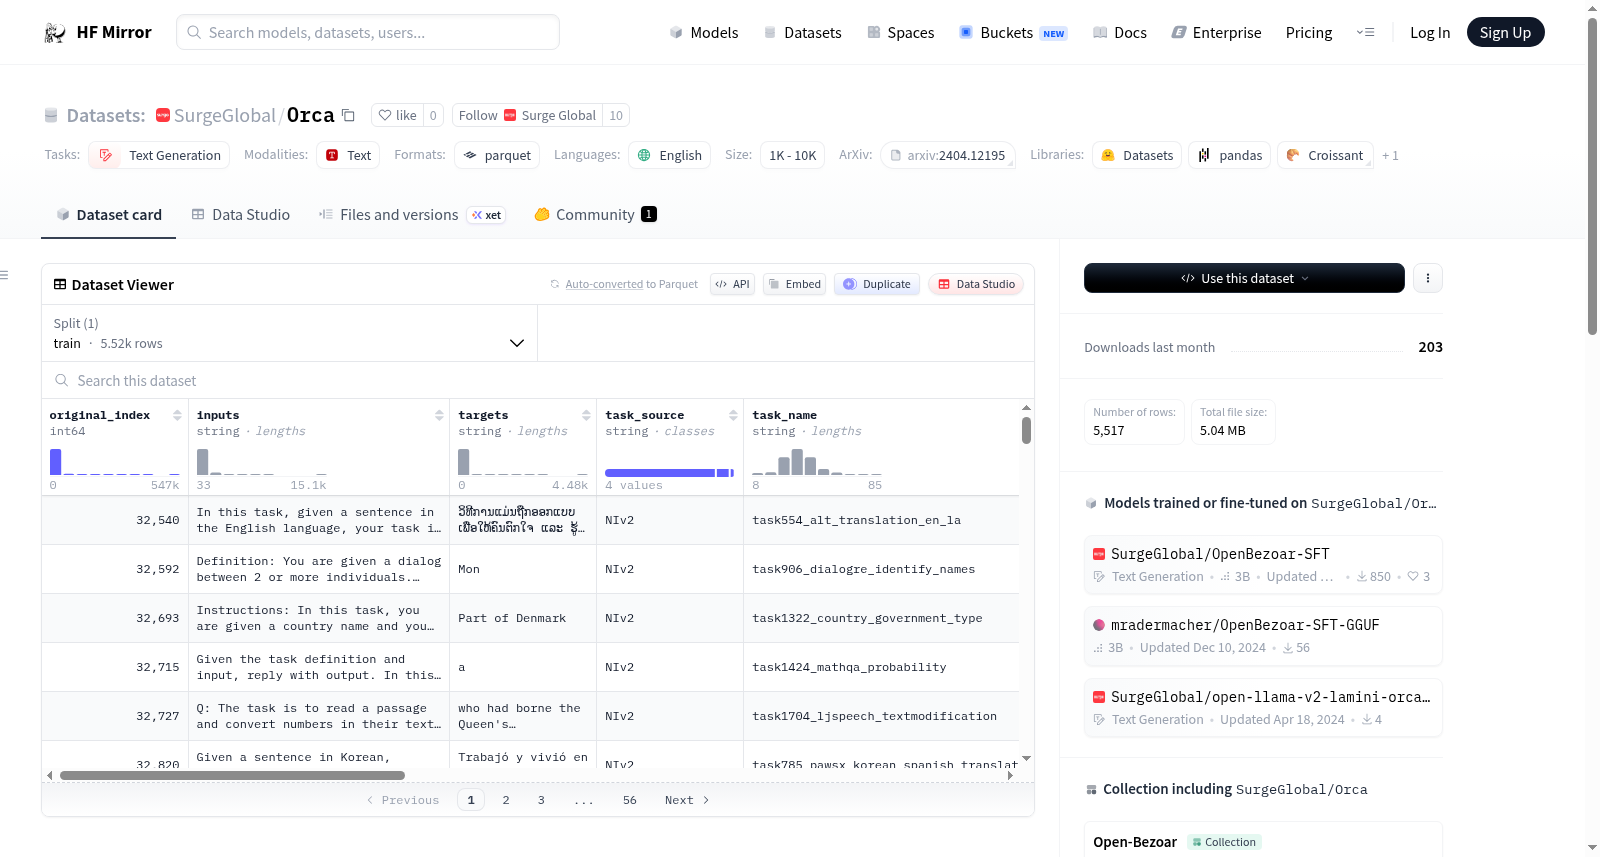Image resolution: width=1600 pixels, height=857 pixels.
Task: Switch to the Data Studio tab
Action: [241, 215]
